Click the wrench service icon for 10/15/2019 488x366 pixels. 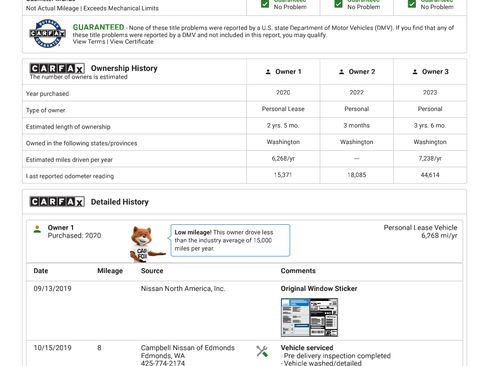point(262,351)
